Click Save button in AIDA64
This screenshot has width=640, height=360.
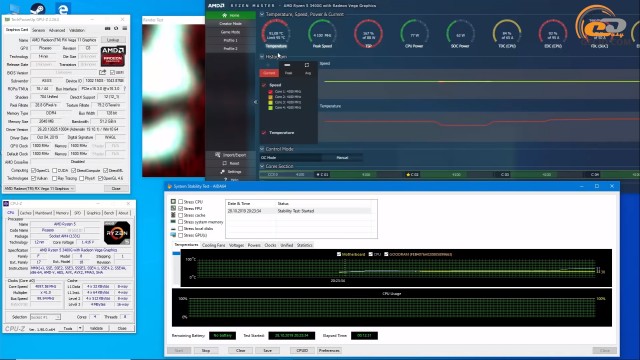pyautogui.click(x=267, y=351)
